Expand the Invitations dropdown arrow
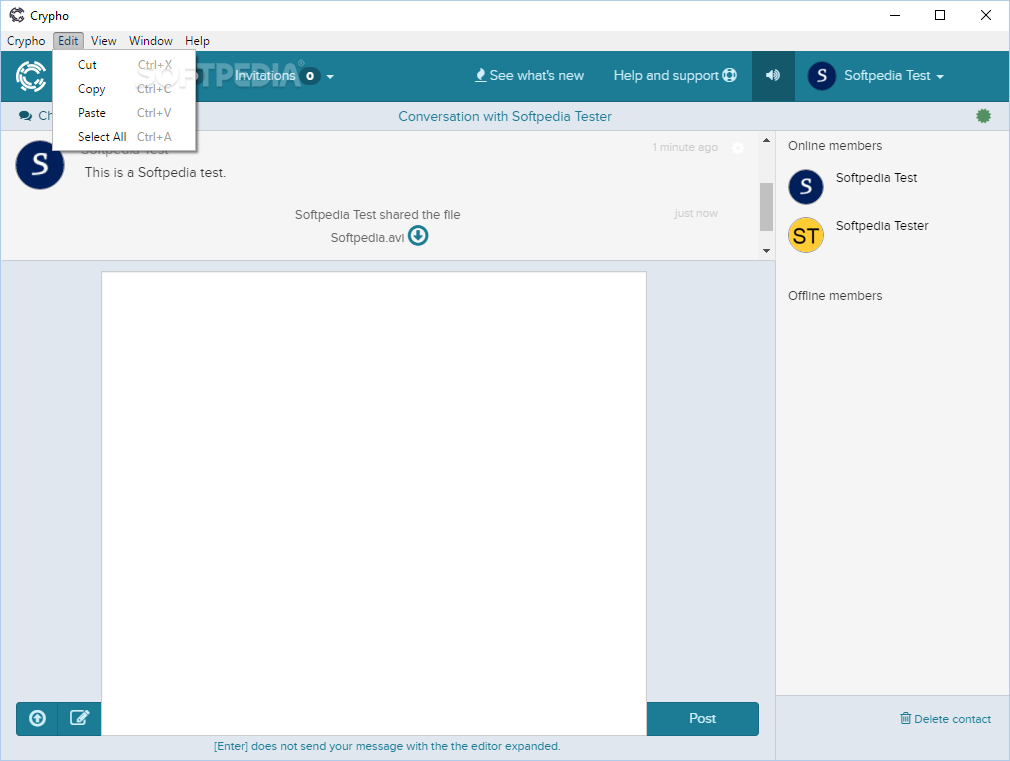Viewport: 1010px width, 761px height. tap(330, 77)
